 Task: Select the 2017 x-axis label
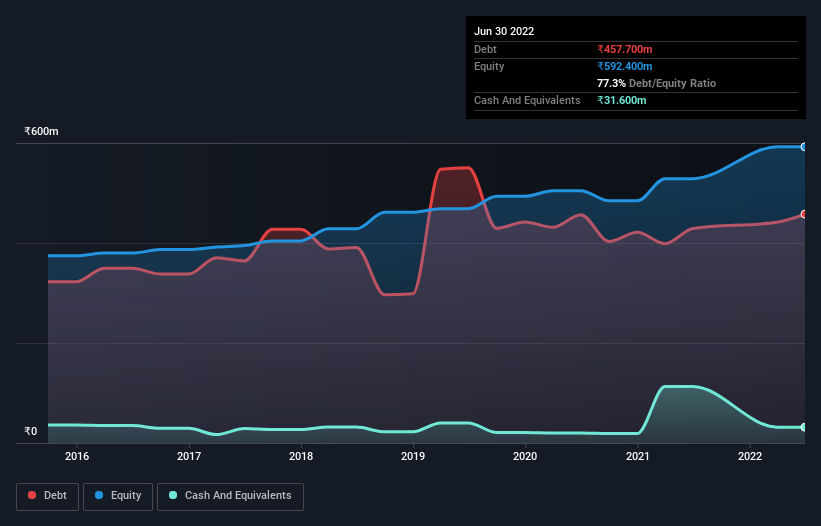click(x=189, y=456)
